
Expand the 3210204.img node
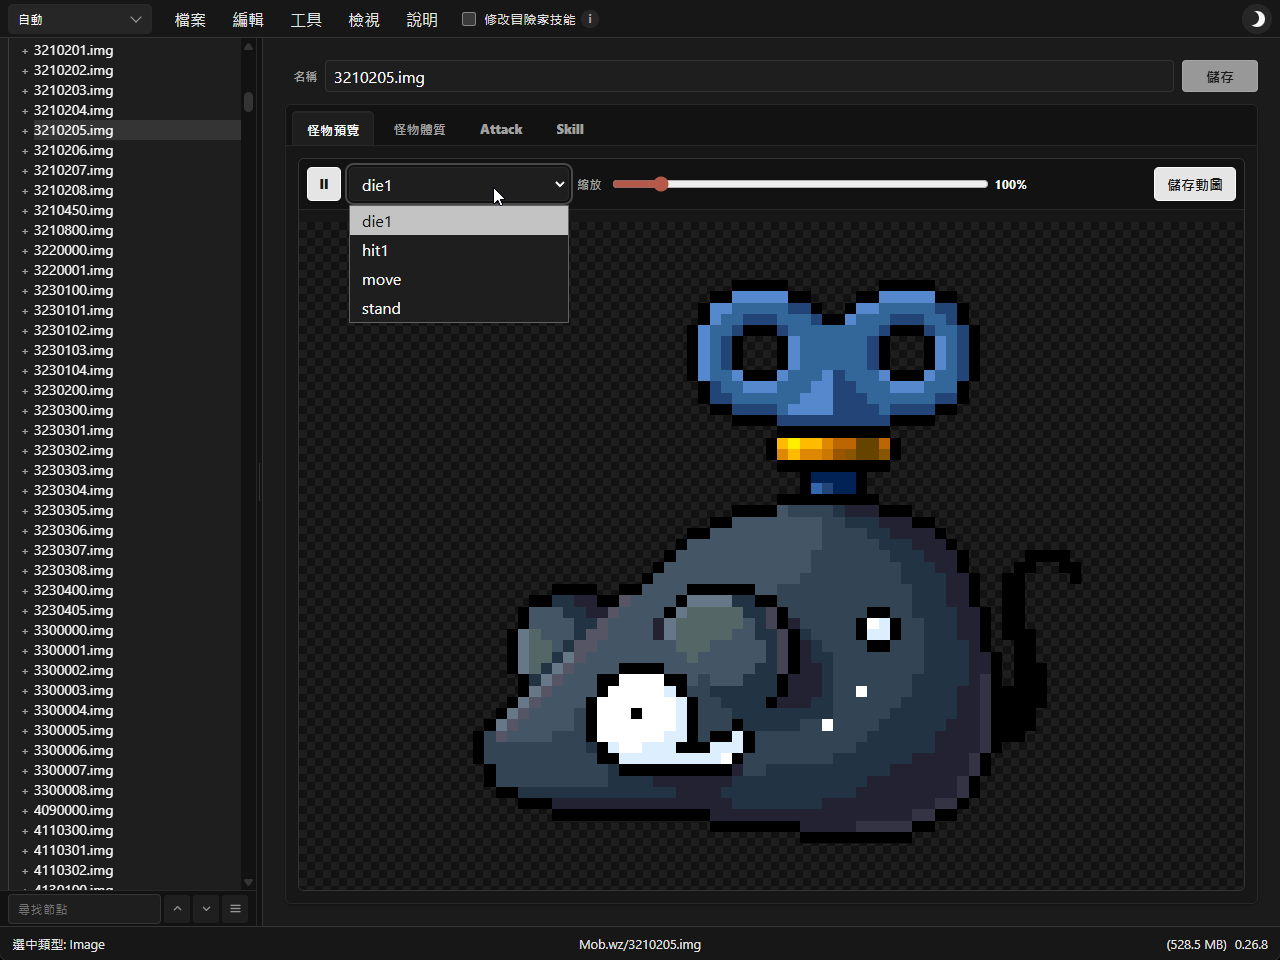pos(25,110)
